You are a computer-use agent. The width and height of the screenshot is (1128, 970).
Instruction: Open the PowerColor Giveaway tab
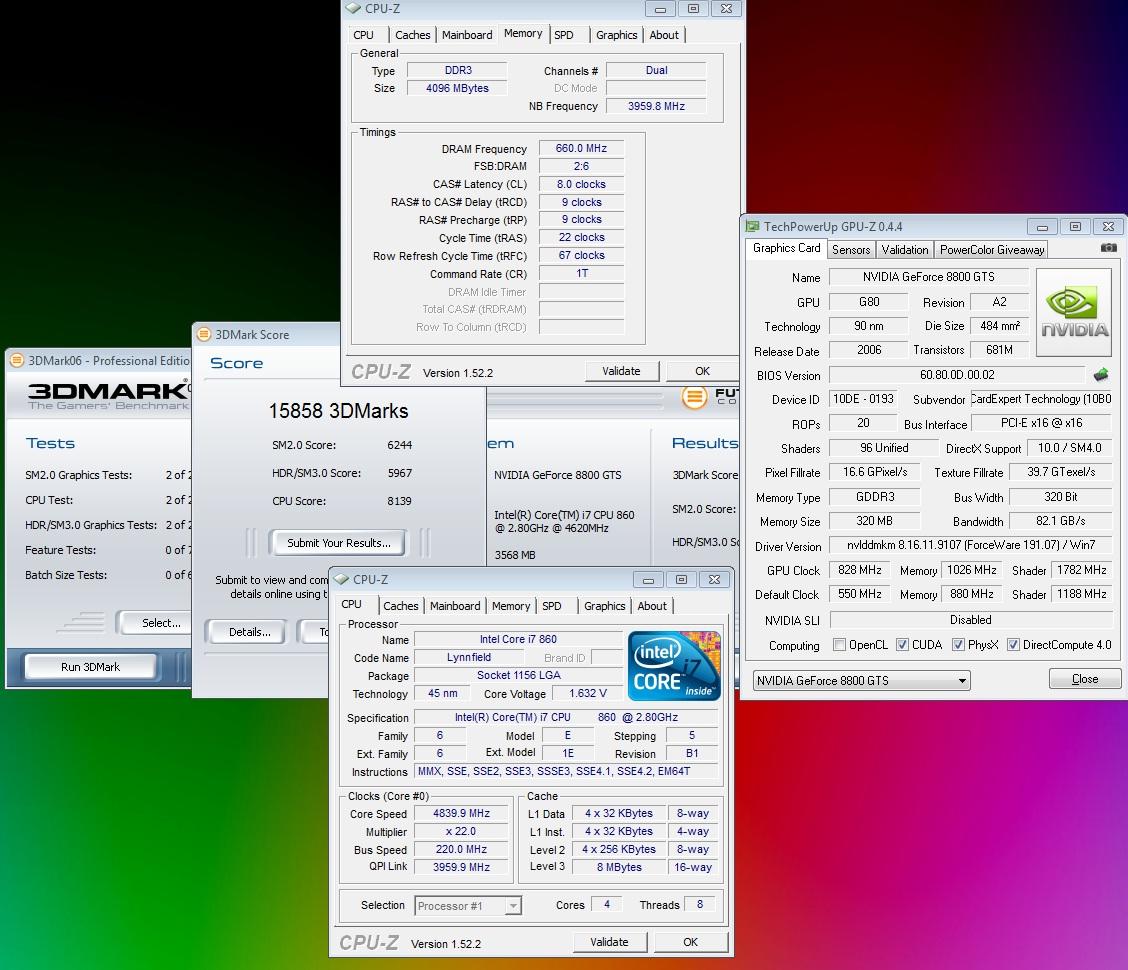991,250
